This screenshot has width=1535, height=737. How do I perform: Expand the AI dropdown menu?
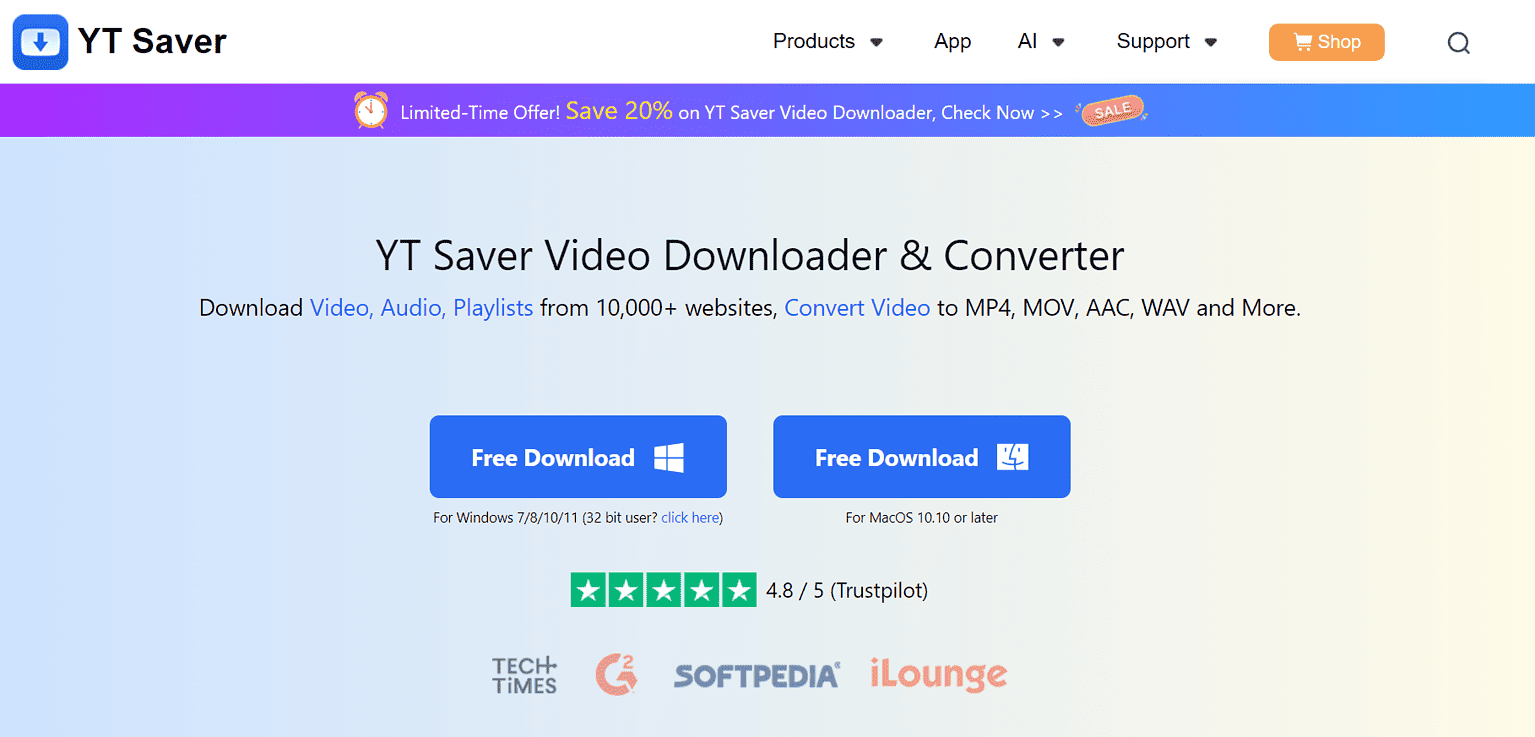[1041, 41]
